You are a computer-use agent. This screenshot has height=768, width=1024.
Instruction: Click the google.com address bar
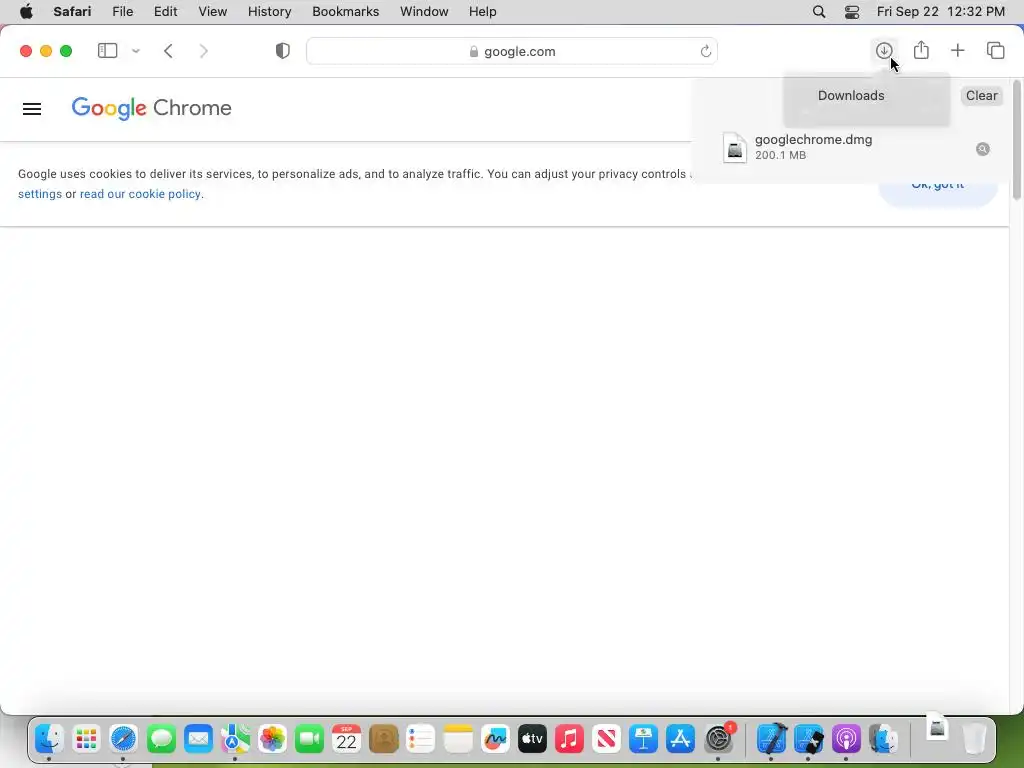(x=512, y=51)
